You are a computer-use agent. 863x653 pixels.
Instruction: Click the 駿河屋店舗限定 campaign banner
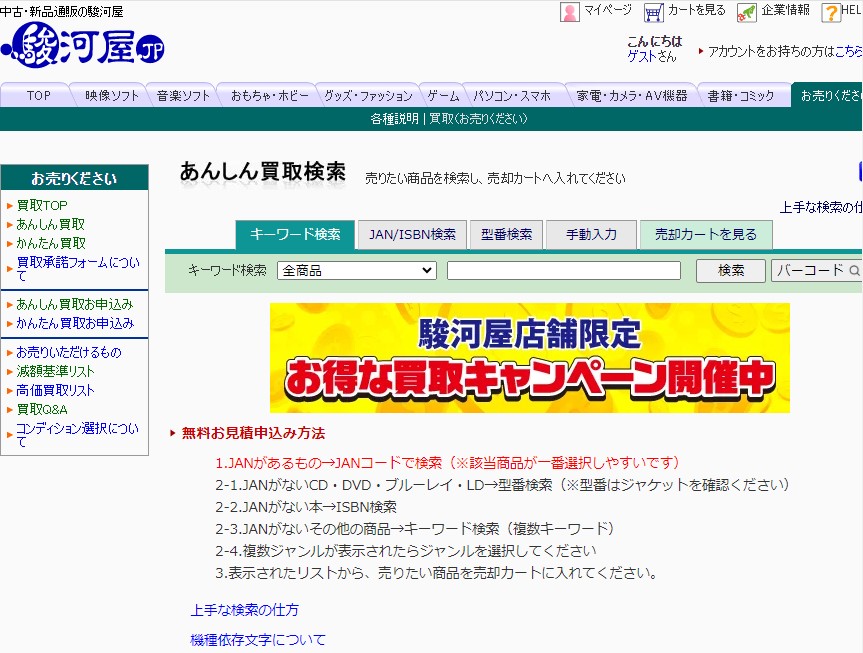(529, 358)
